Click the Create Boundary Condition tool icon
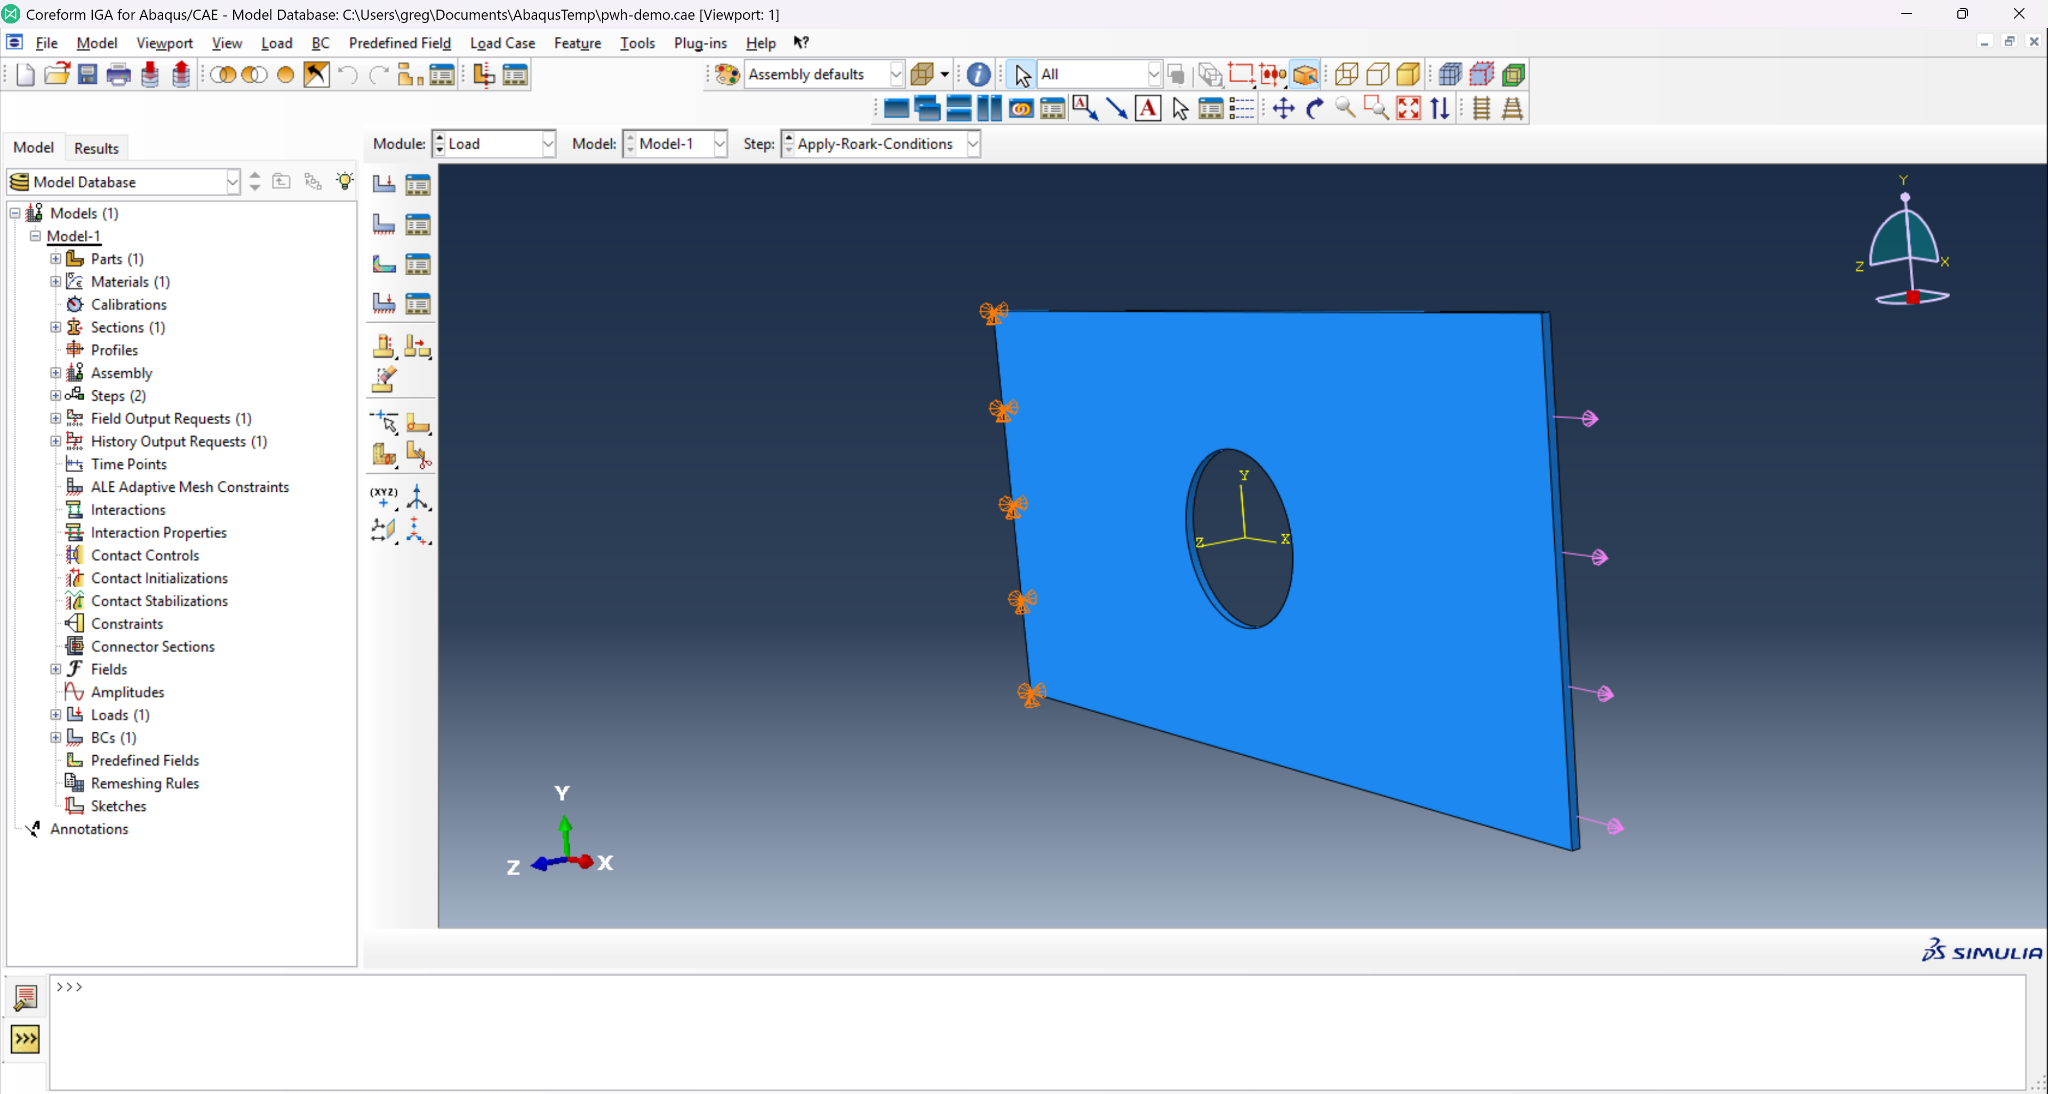Viewport: 2048px width, 1094px height. (384, 224)
